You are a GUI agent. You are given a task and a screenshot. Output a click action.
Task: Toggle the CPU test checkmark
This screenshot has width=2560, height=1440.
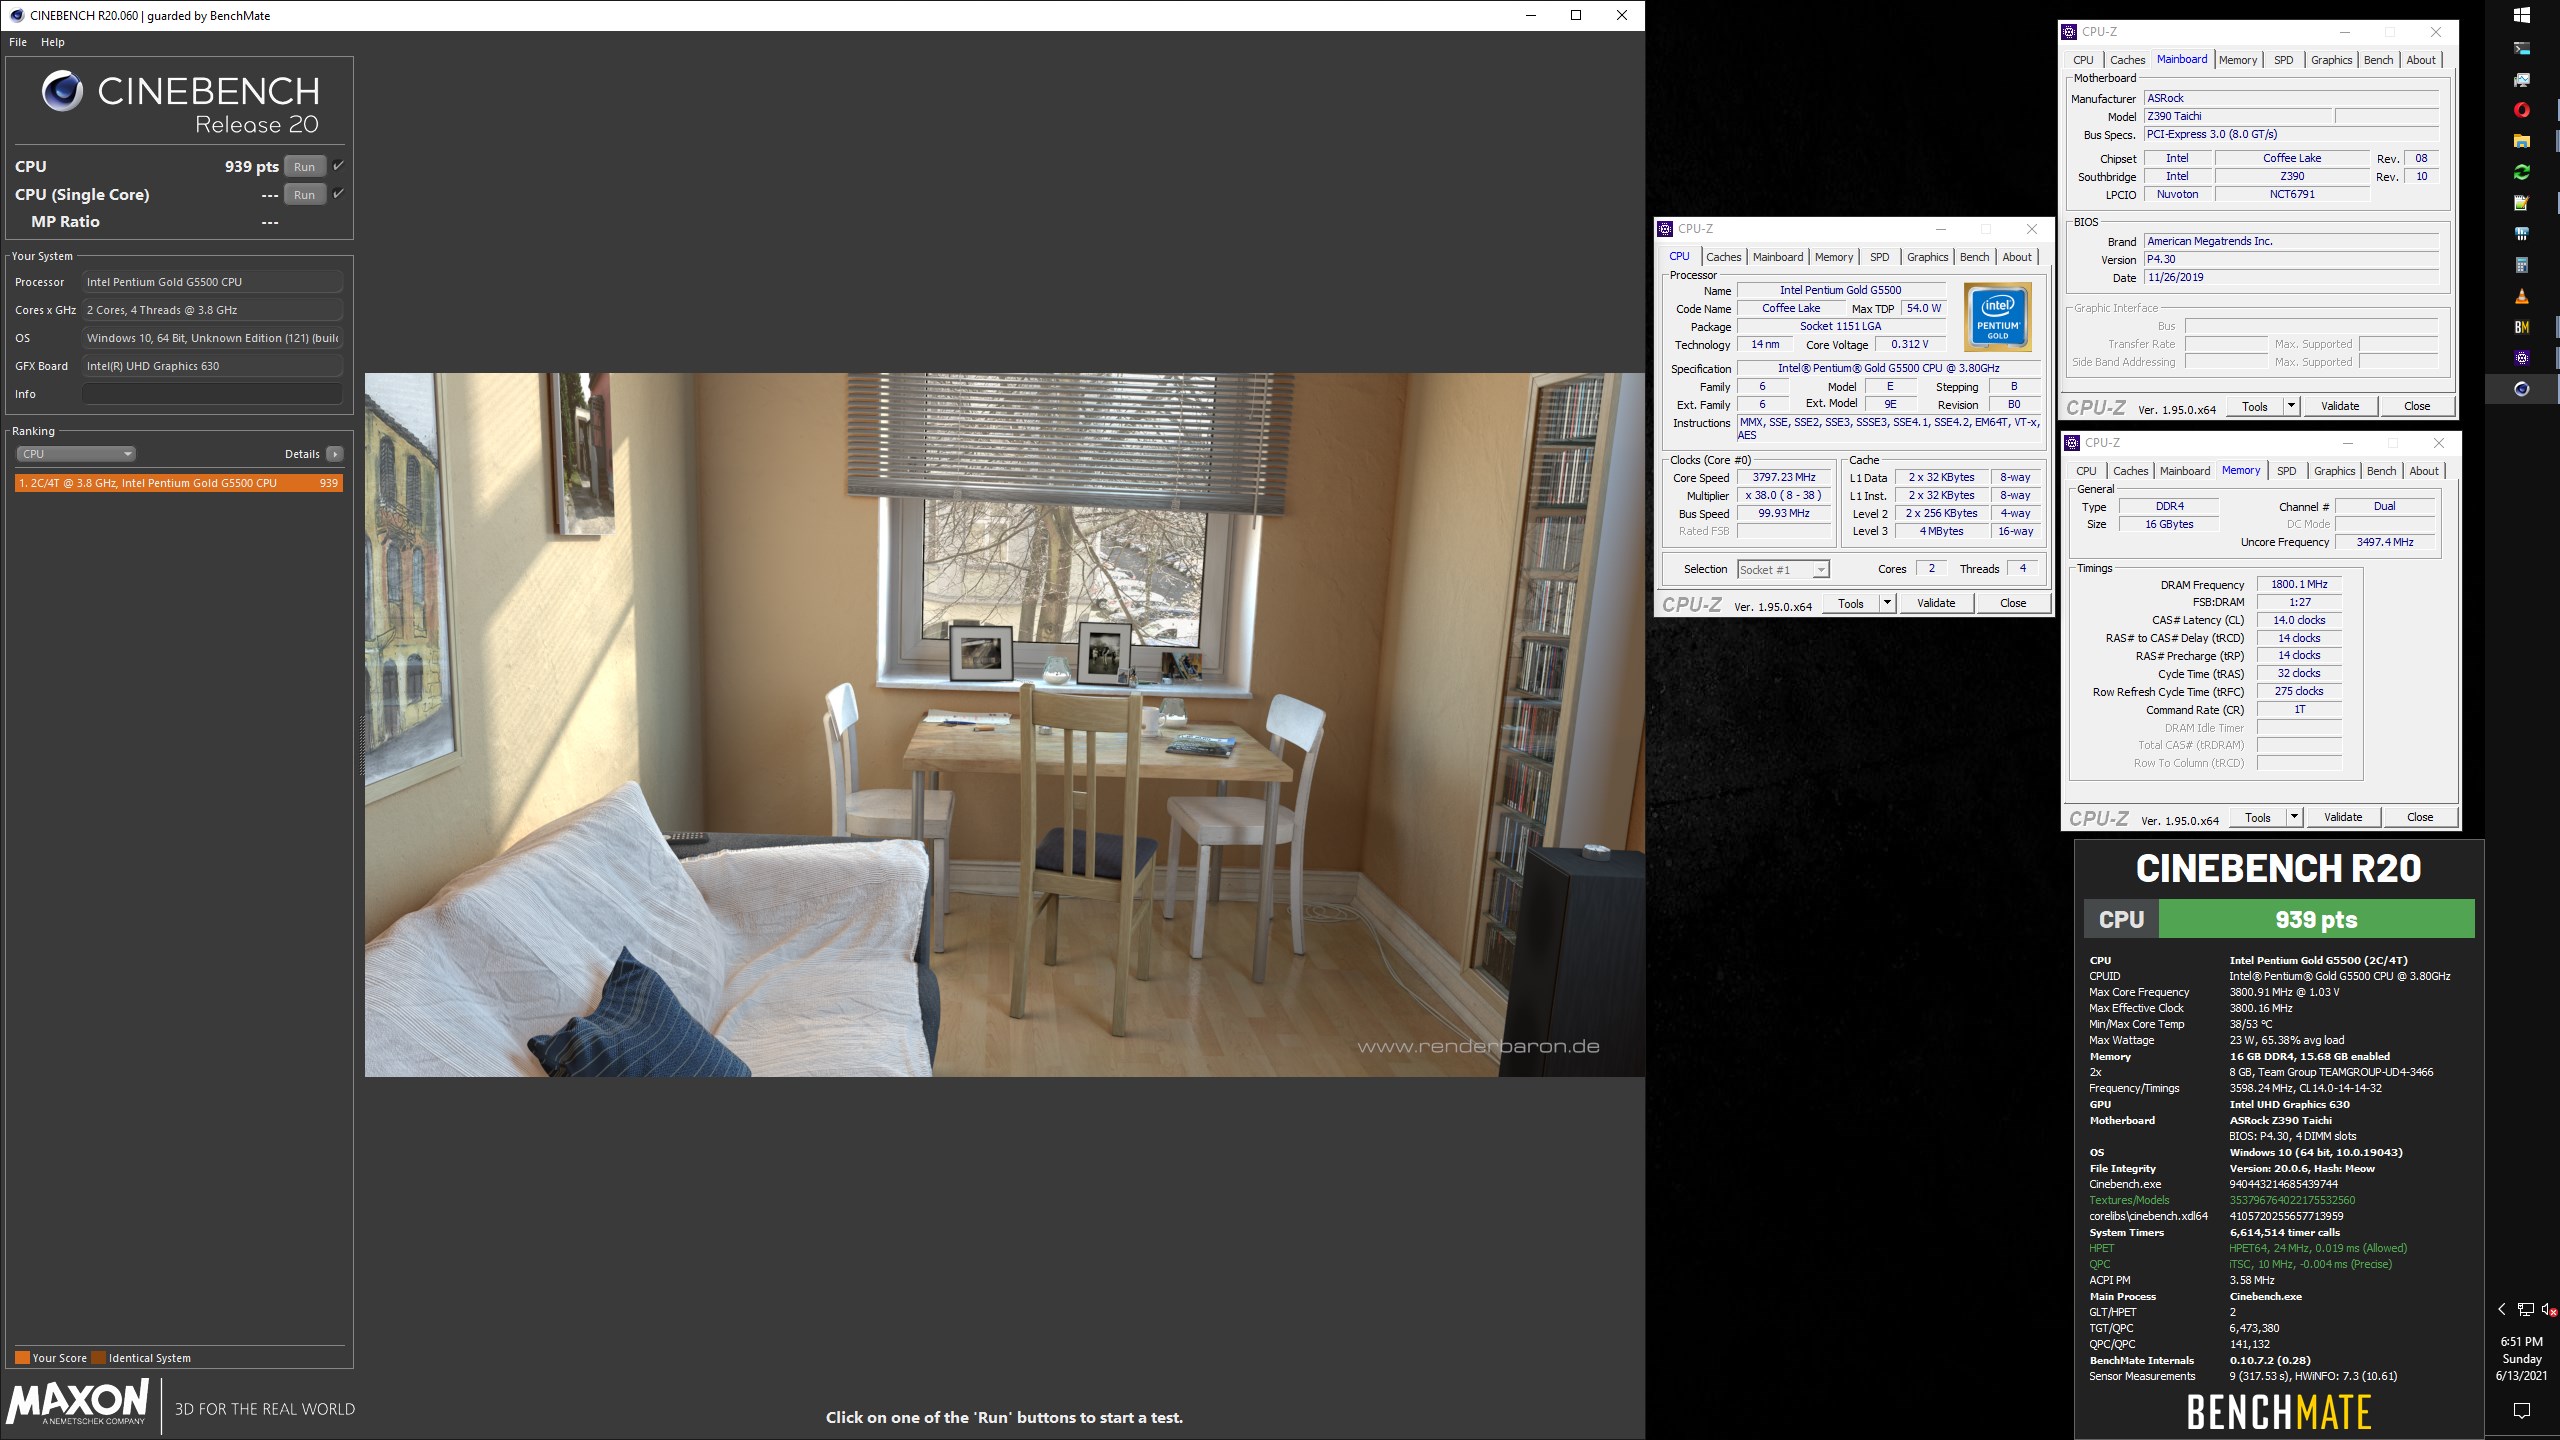click(338, 166)
